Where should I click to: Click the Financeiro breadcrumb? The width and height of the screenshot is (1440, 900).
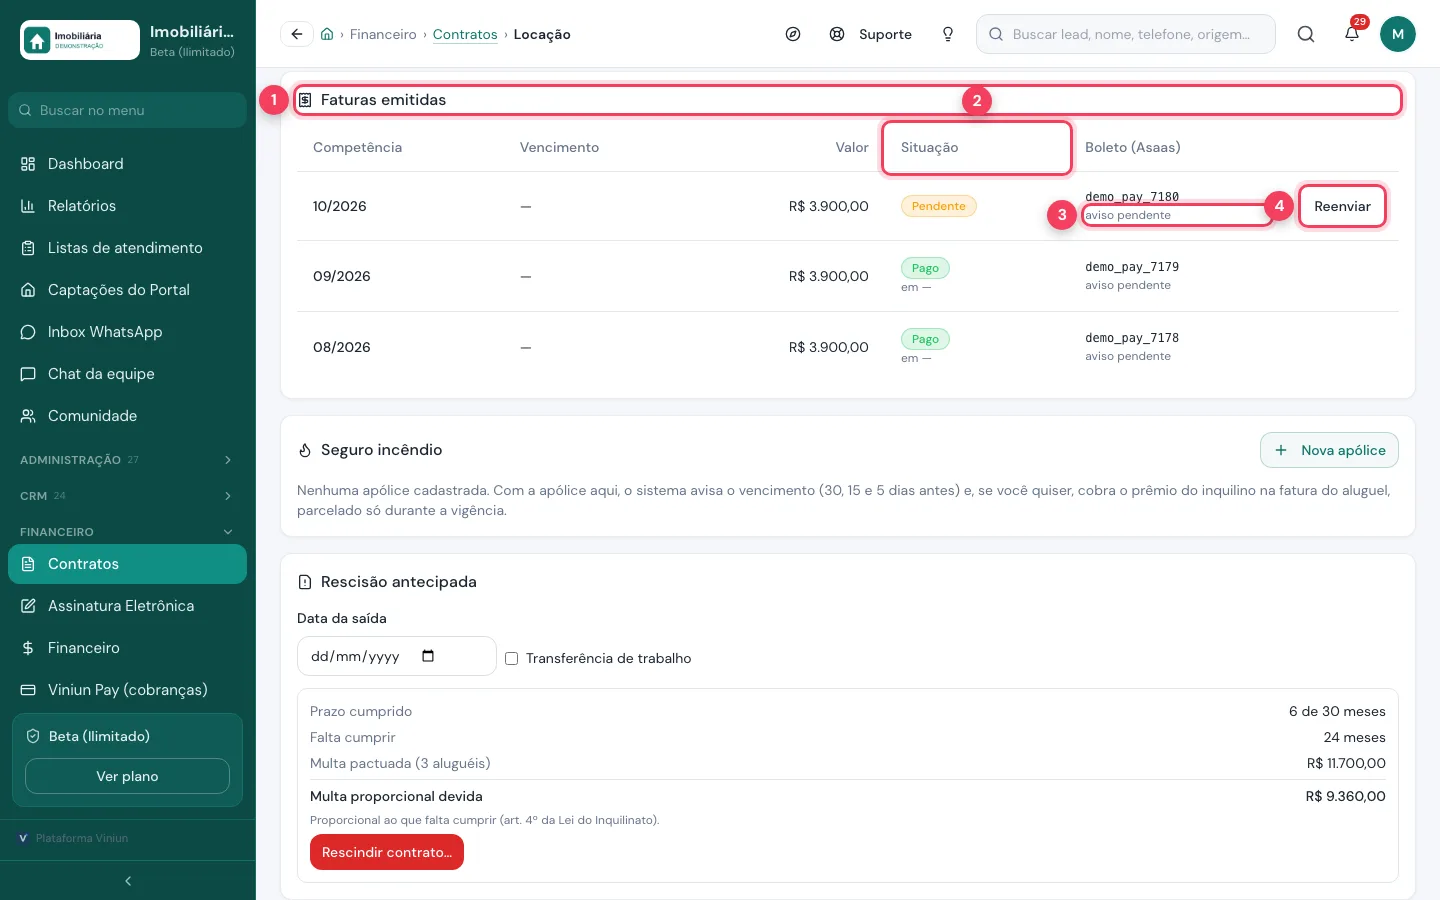(x=383, y=34)
